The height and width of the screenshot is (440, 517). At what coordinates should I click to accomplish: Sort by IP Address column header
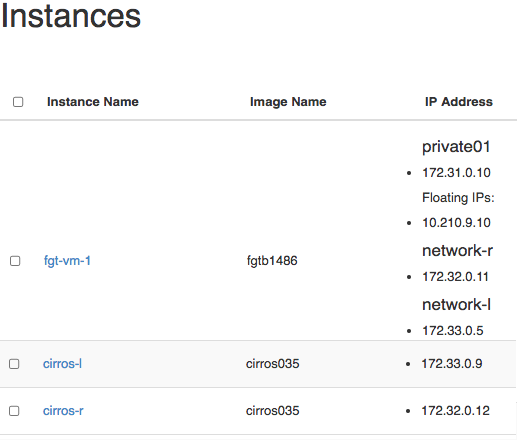[x=459, y=102]
